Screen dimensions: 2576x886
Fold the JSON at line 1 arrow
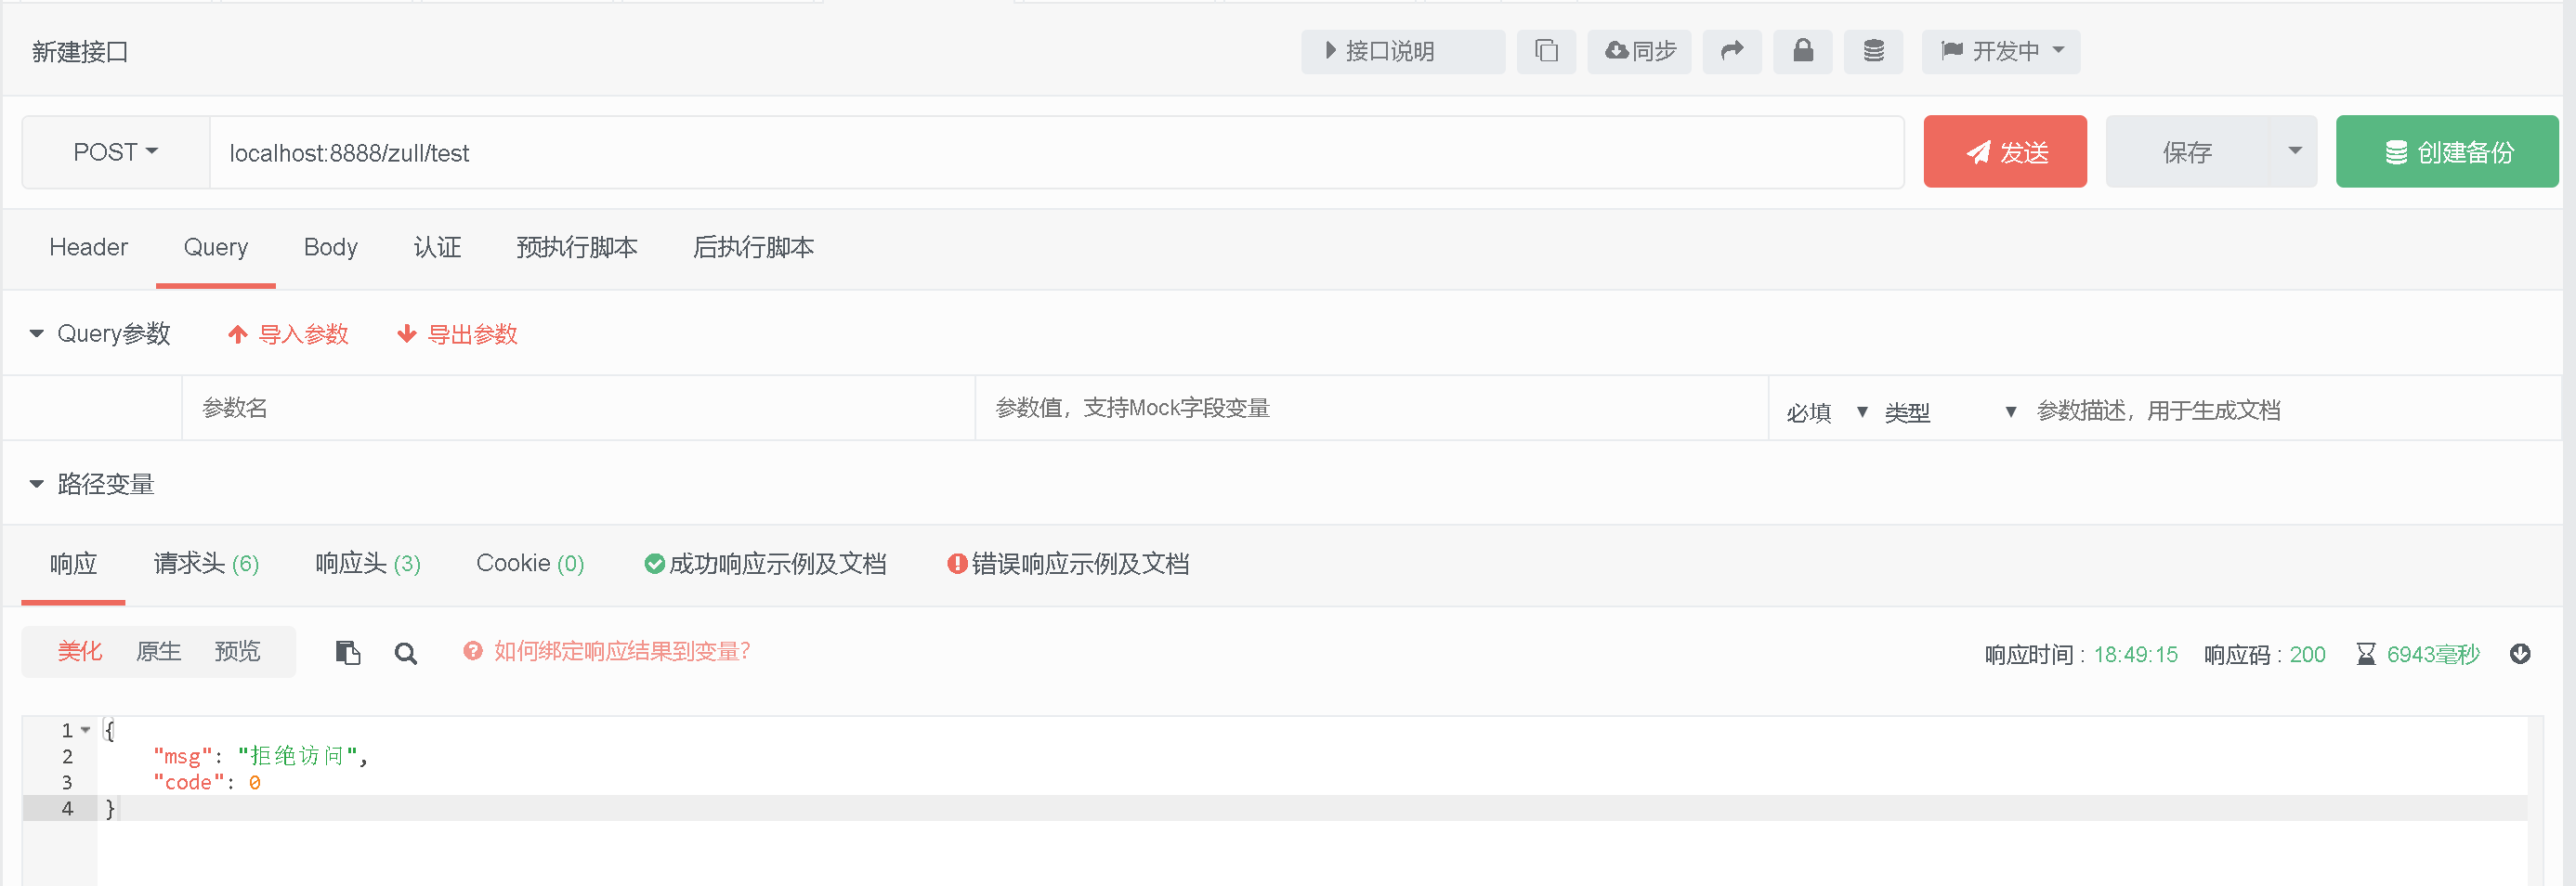click(x=86, y=730)
